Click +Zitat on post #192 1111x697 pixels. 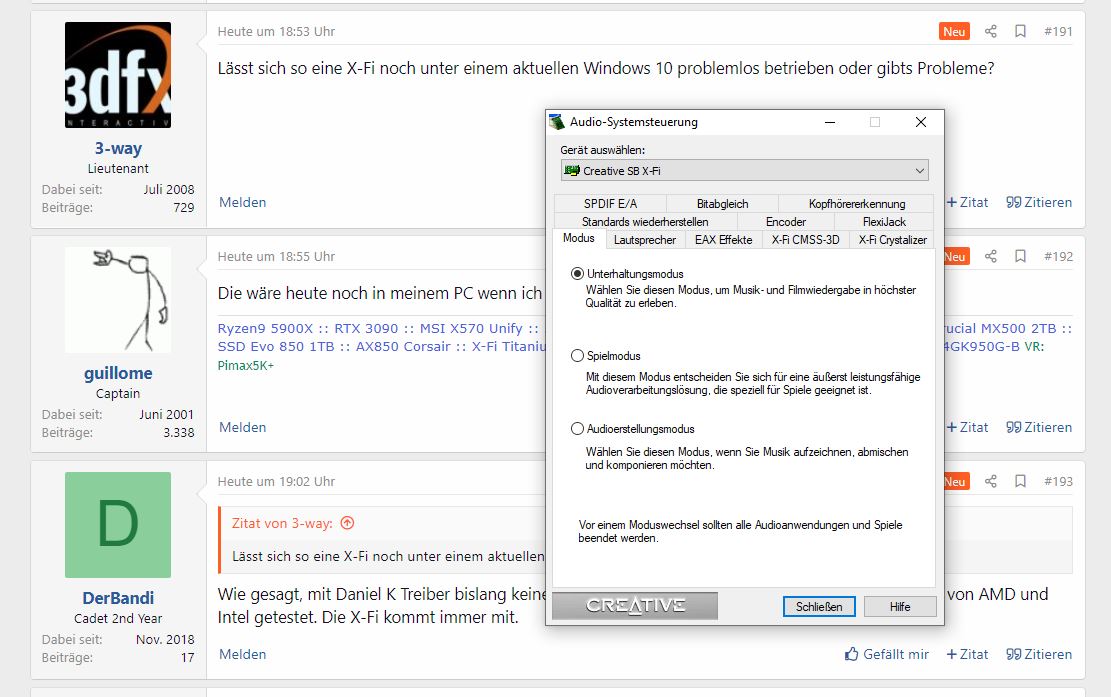[967, 428]
